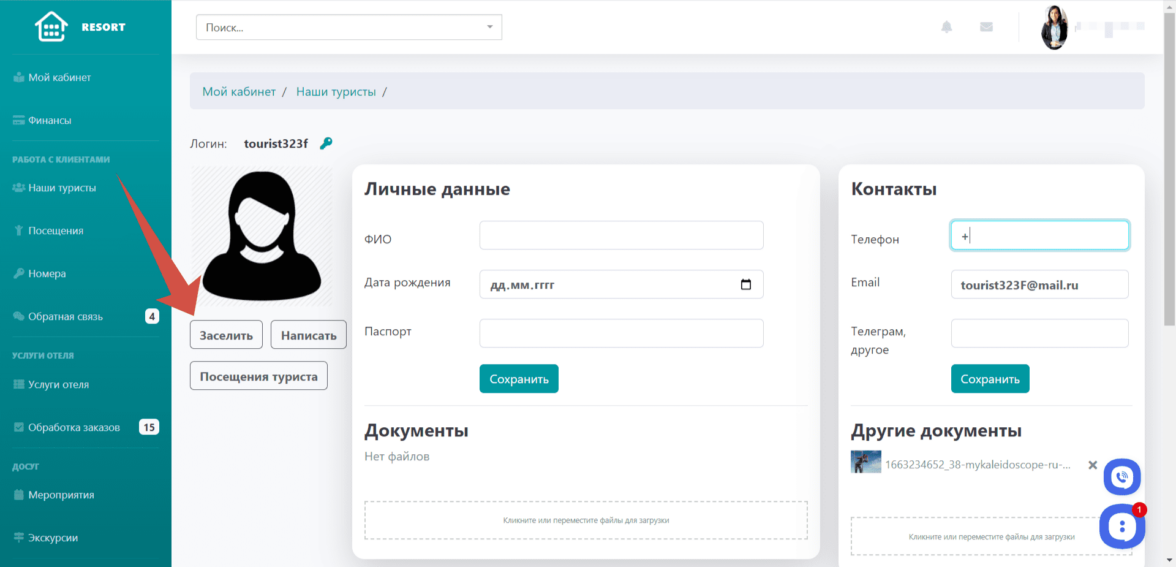This screenshot has height=567, width=1176.
Task: Follow the Наши туристы breadcrumb link
Action: click(336, 92)
